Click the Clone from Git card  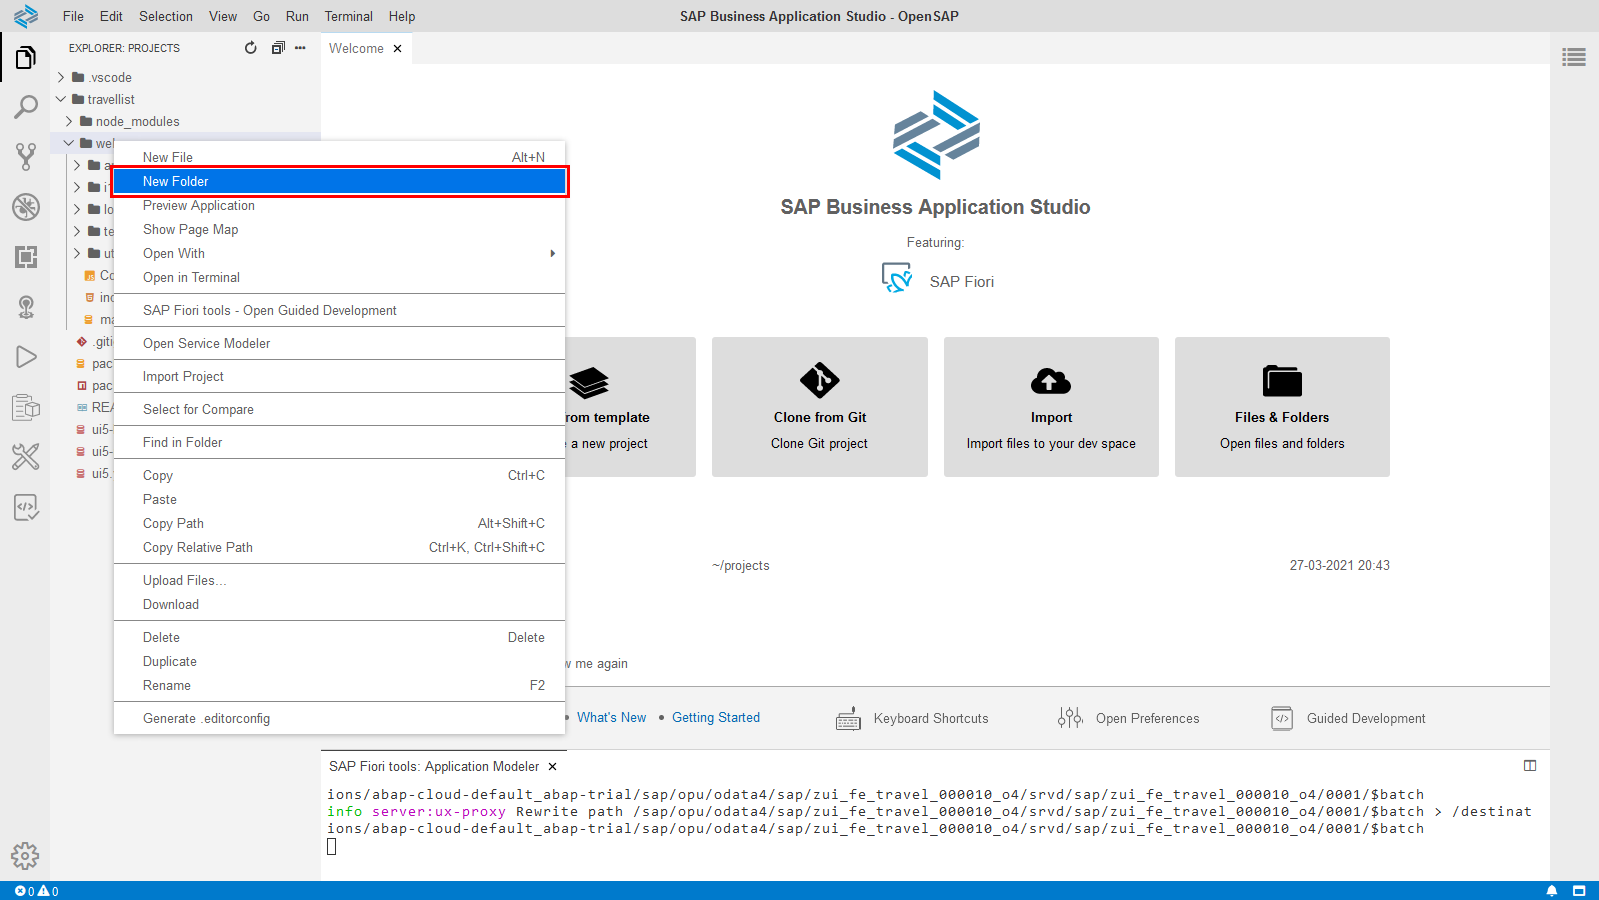pos(820,407)
